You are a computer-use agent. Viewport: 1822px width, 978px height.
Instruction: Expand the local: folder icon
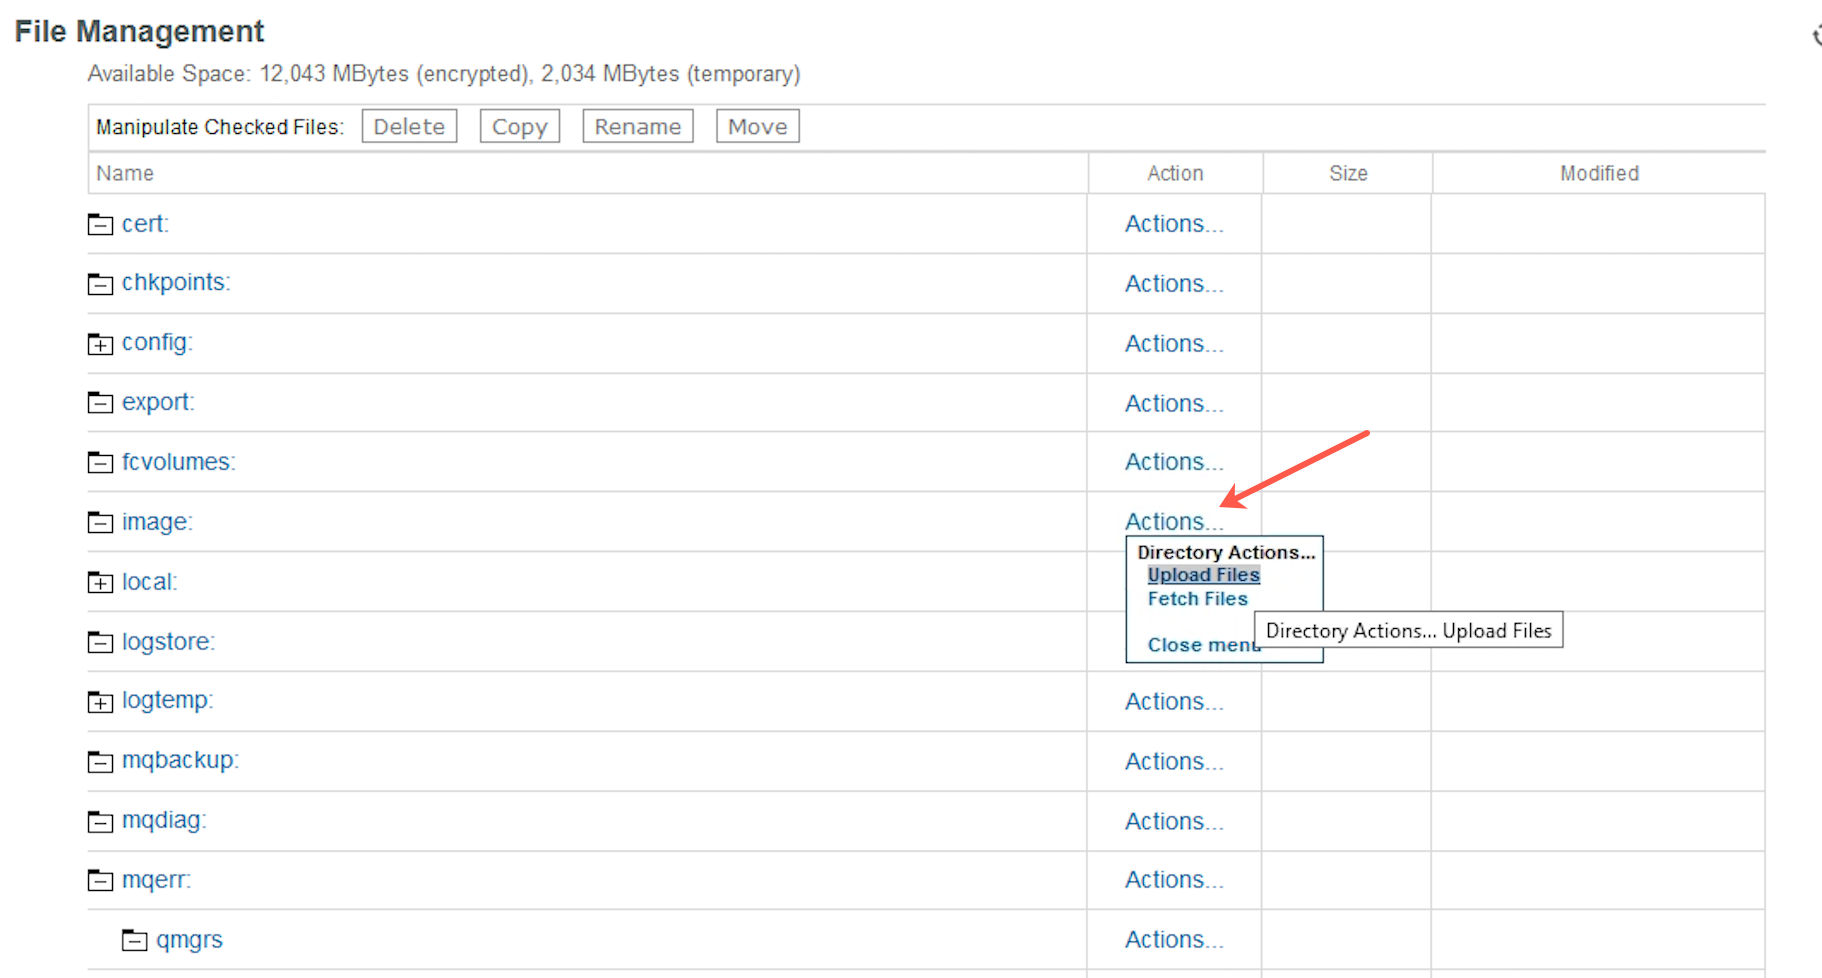100,582
